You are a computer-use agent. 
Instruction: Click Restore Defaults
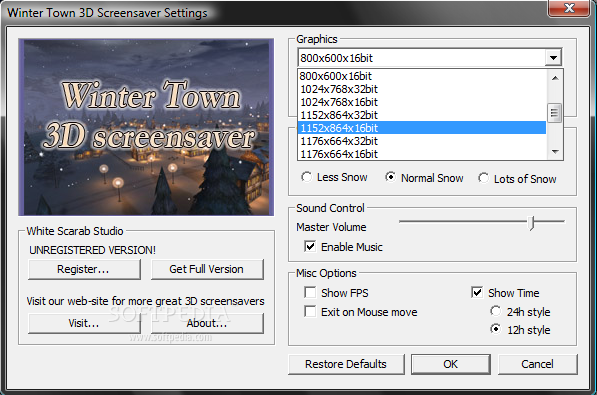pyautogui.click(x=346, y=364)
